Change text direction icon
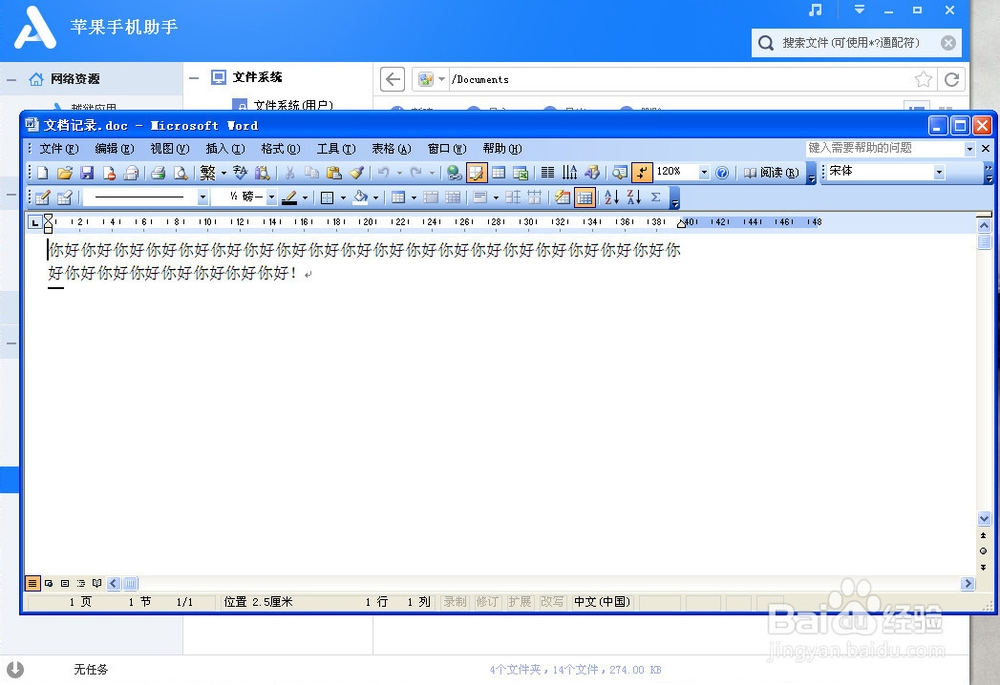The image size is (1000, 685). coord(569,172)
